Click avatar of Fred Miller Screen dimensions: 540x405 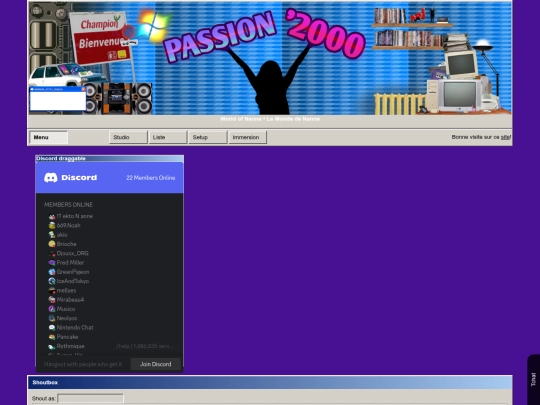[52, 263]
